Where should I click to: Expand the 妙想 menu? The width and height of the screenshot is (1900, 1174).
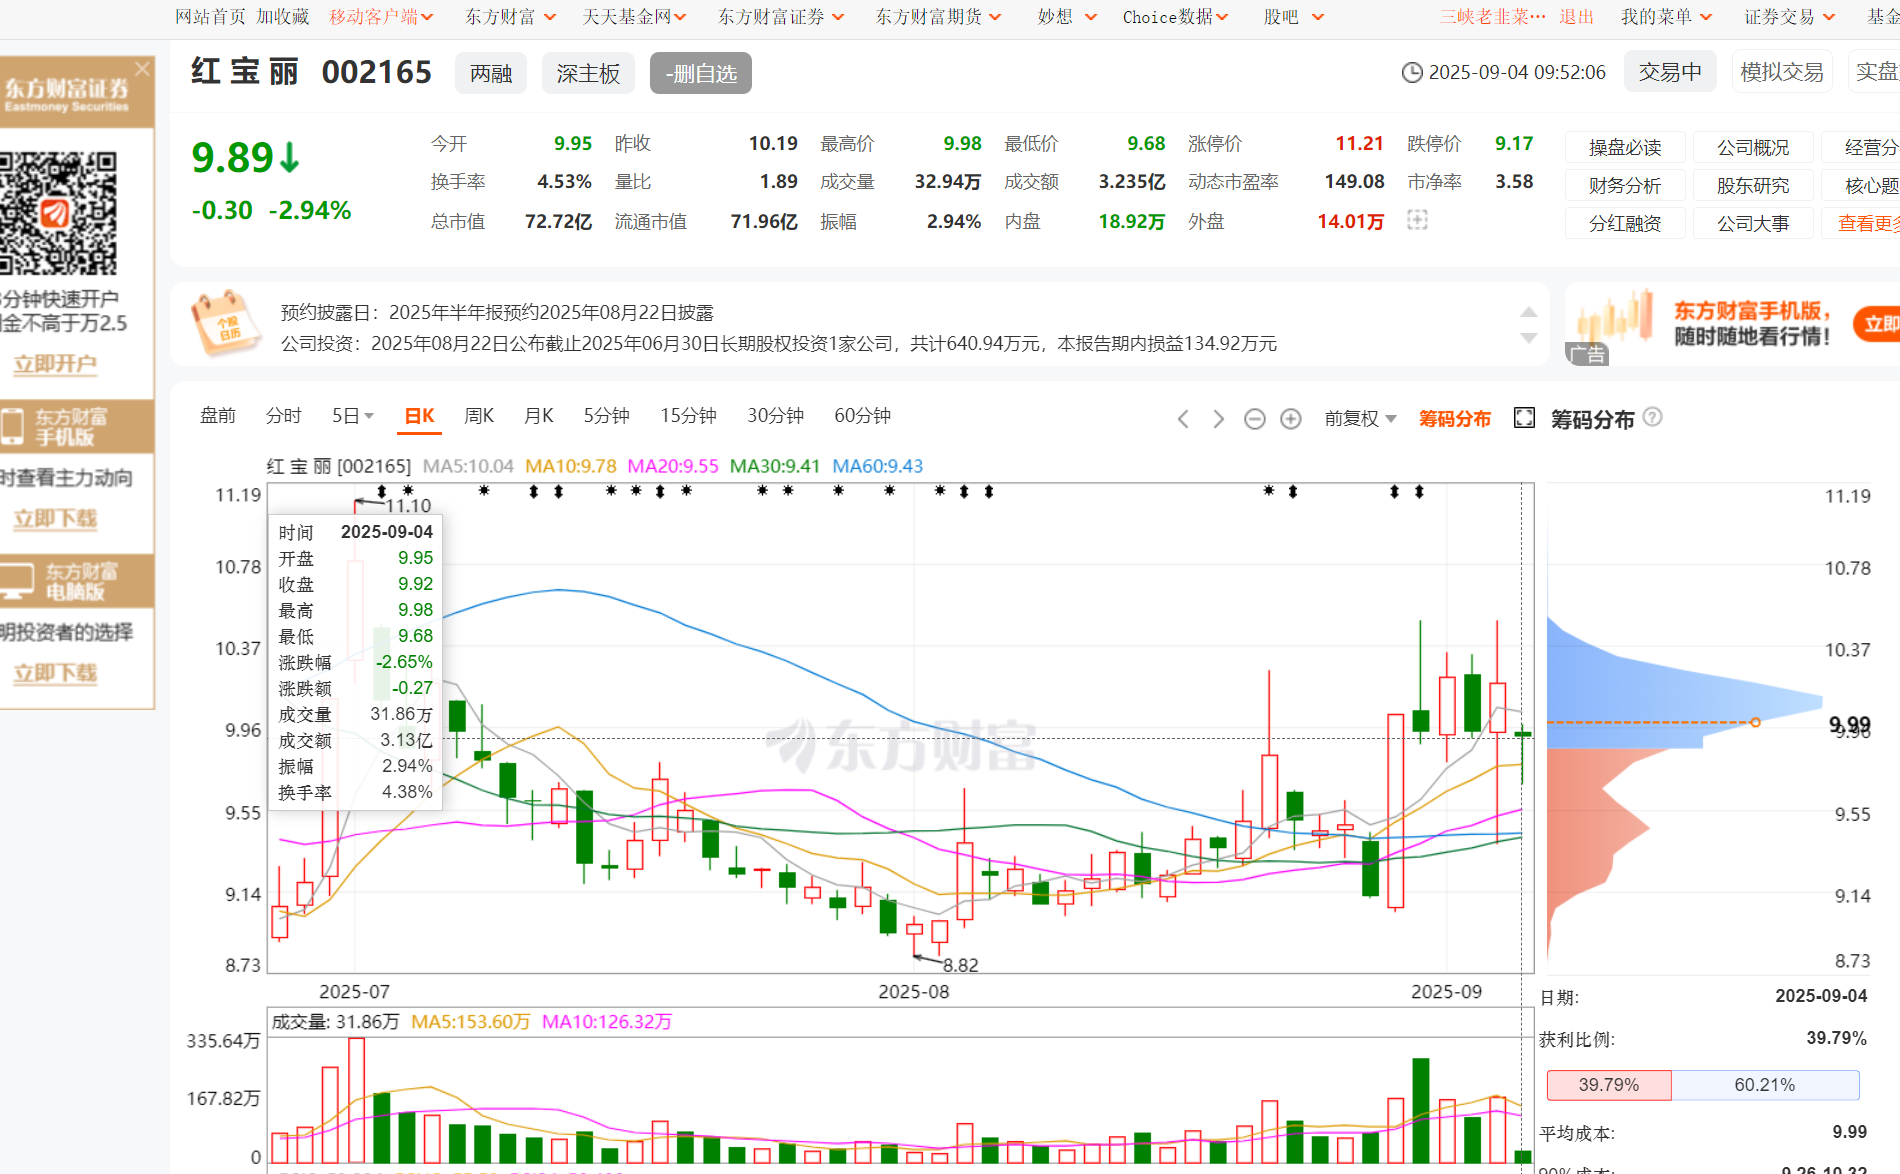(x=1067, y=17)
